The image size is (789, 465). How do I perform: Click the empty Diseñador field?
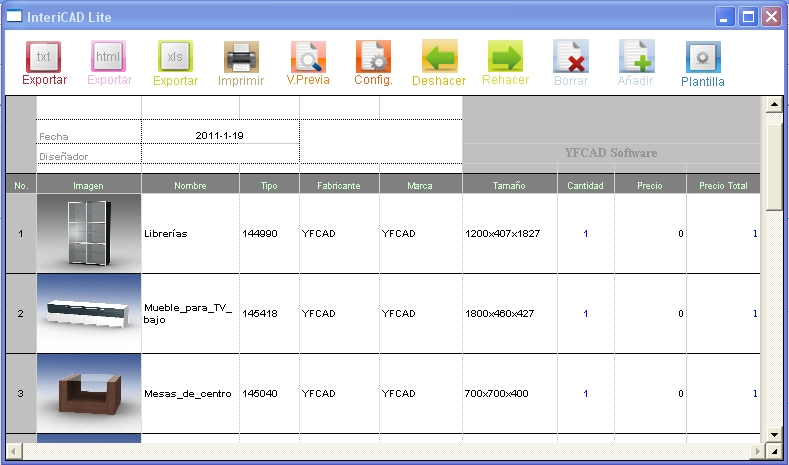click(x=220, y=154)
